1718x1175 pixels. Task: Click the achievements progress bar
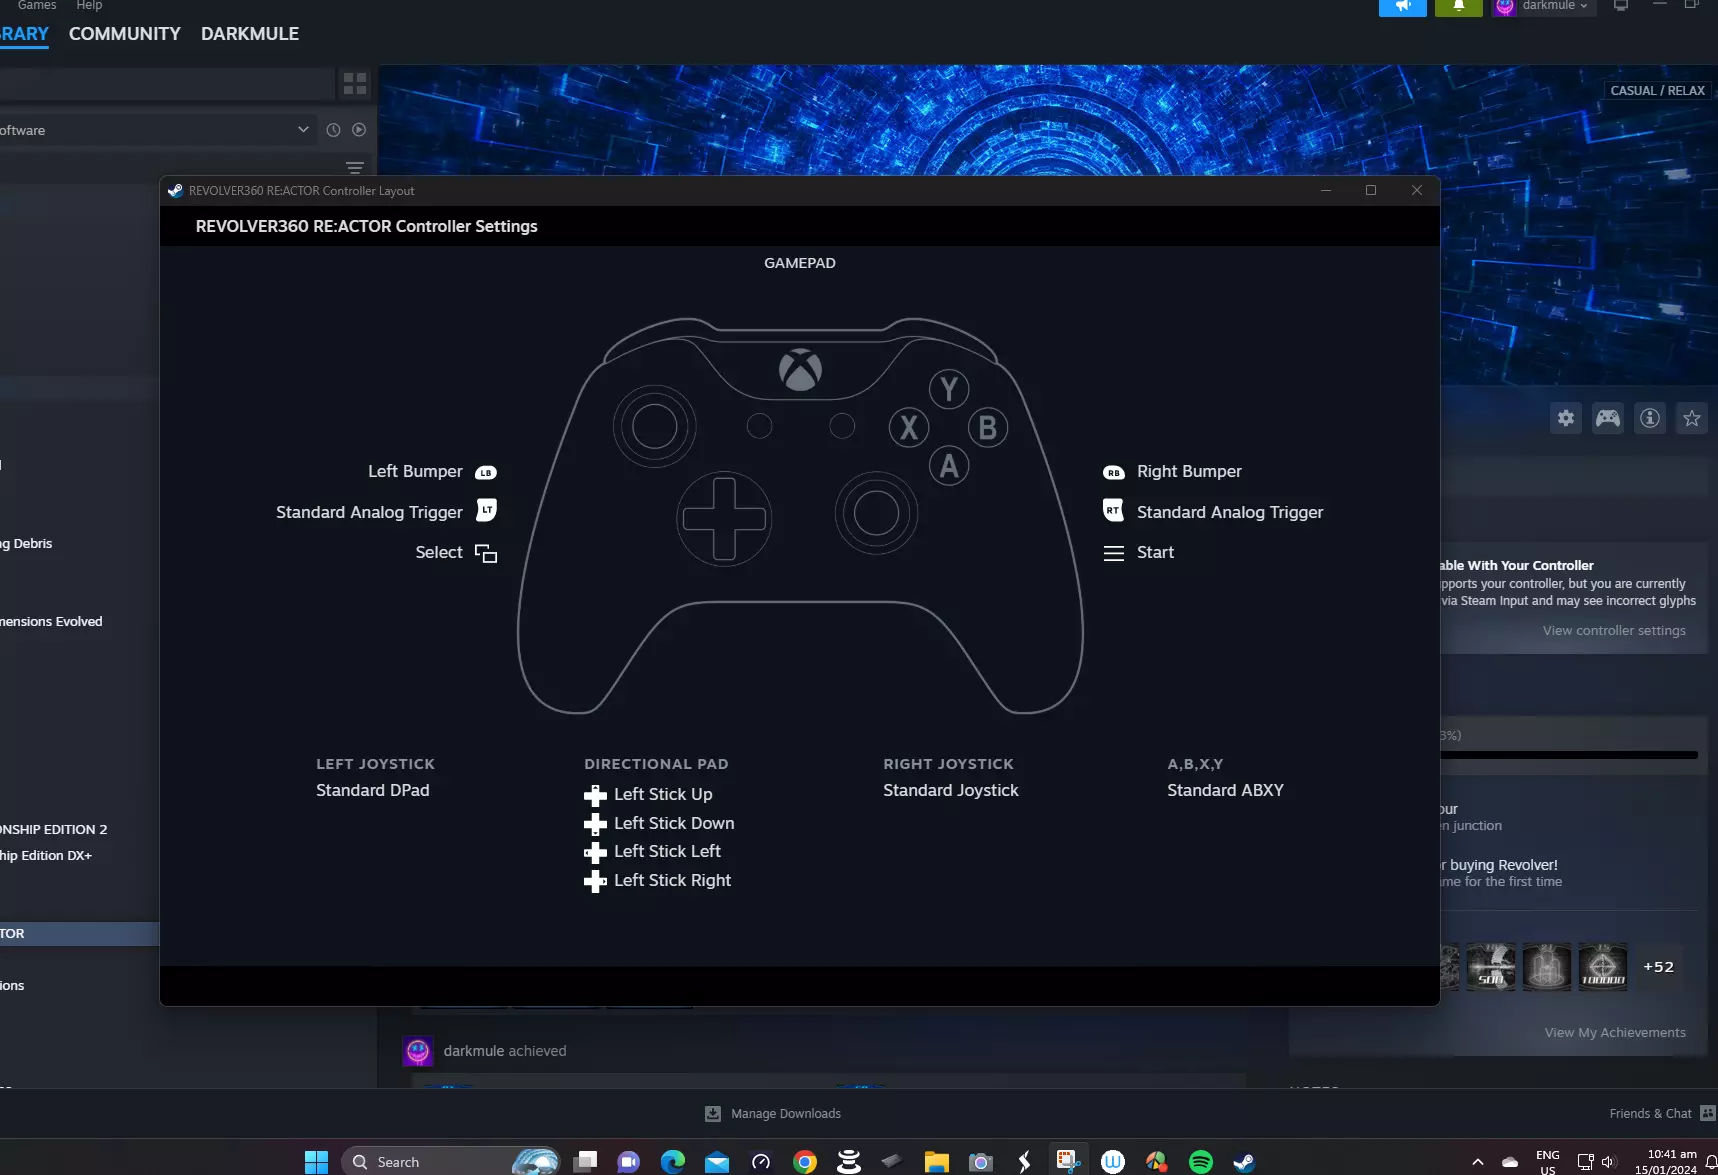(1569, 755)
